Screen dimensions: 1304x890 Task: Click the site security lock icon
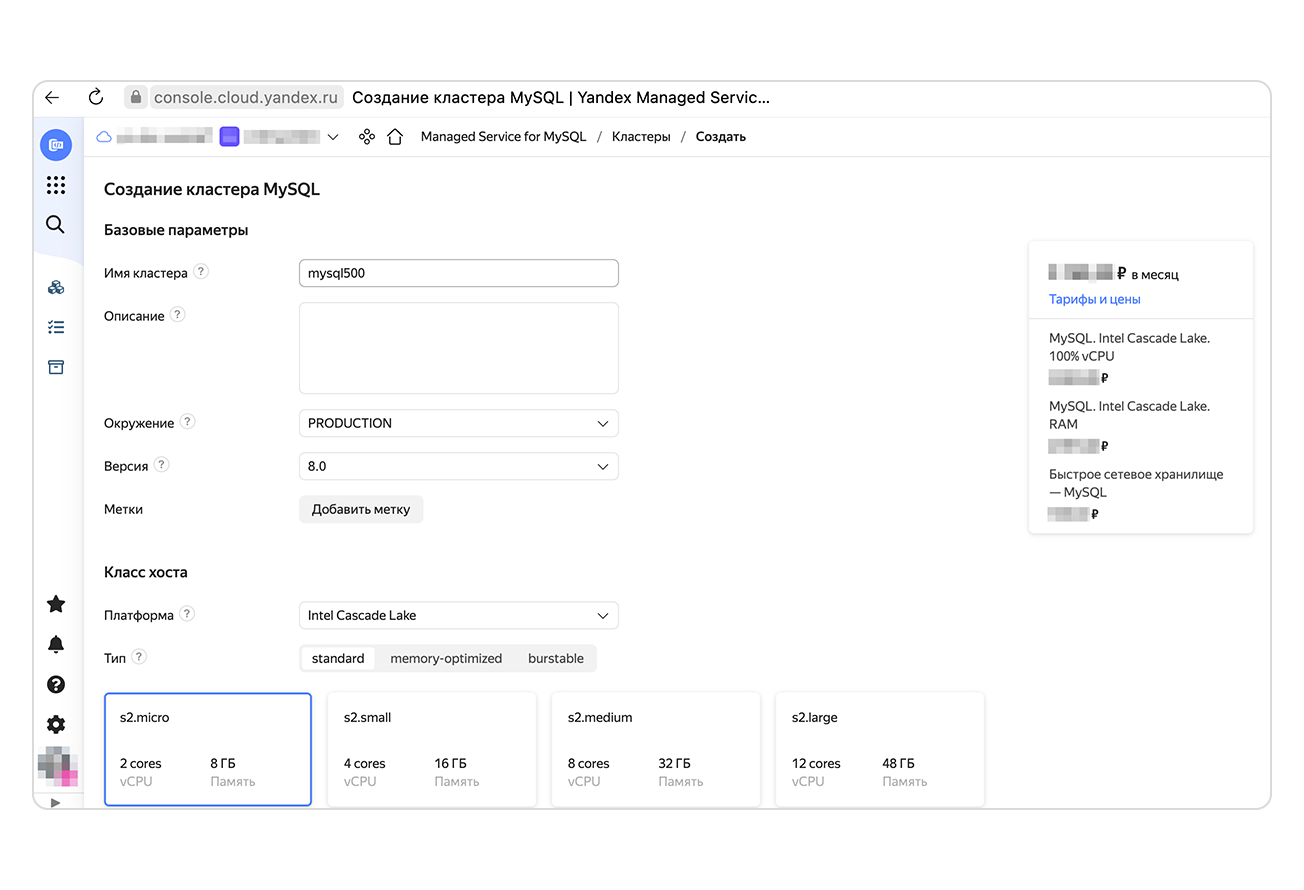pyautogui.click(x=135, y=97)
